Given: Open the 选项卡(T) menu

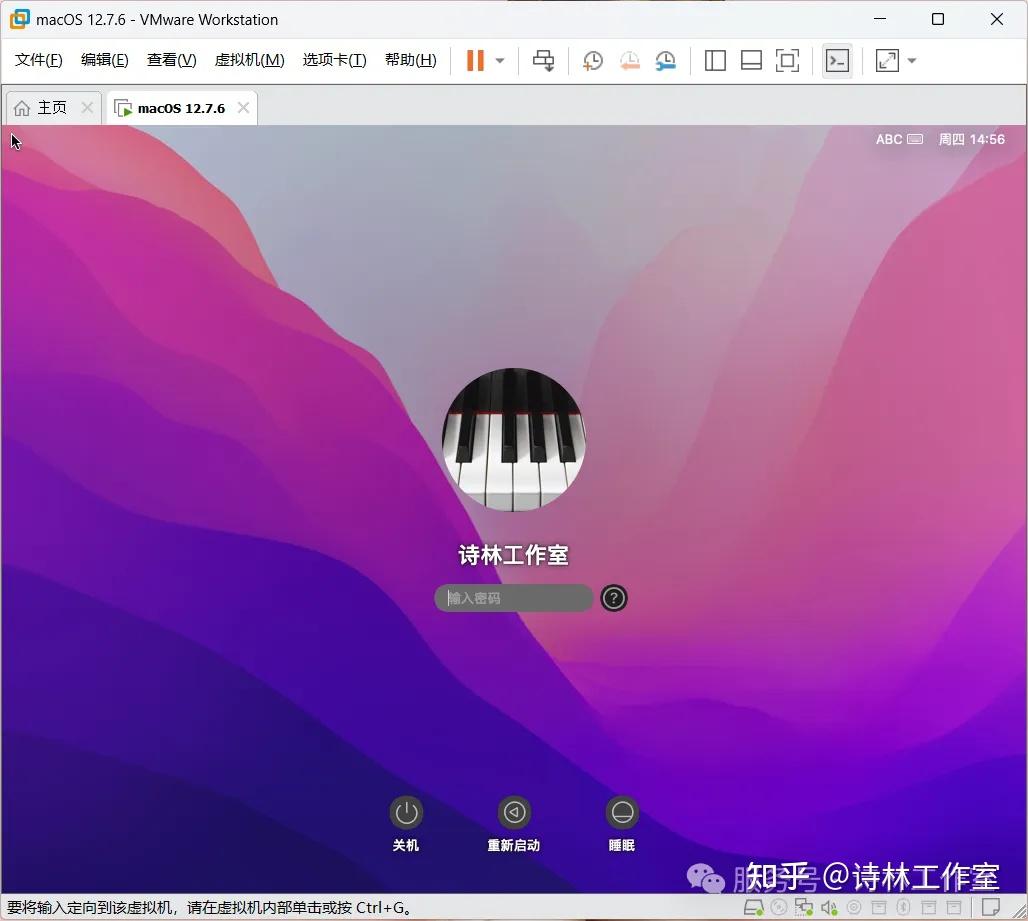Looking at the screenshot, I should (x=334, y=60).
